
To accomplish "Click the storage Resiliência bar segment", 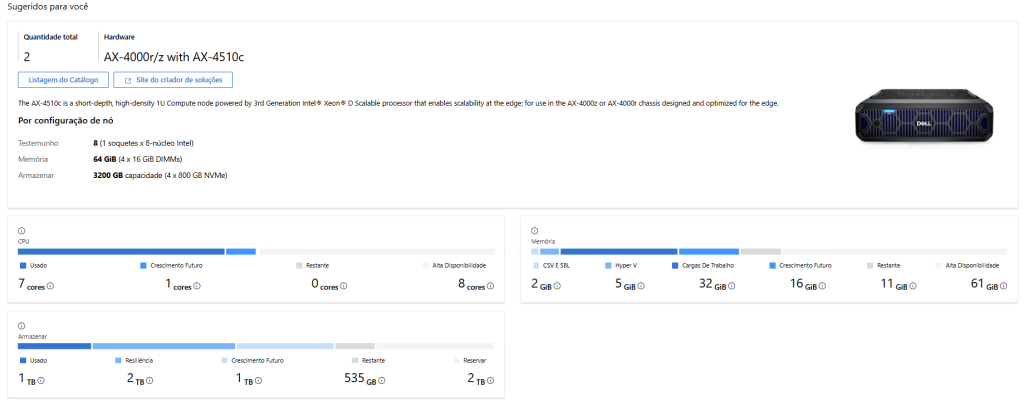I will point(164,346).
